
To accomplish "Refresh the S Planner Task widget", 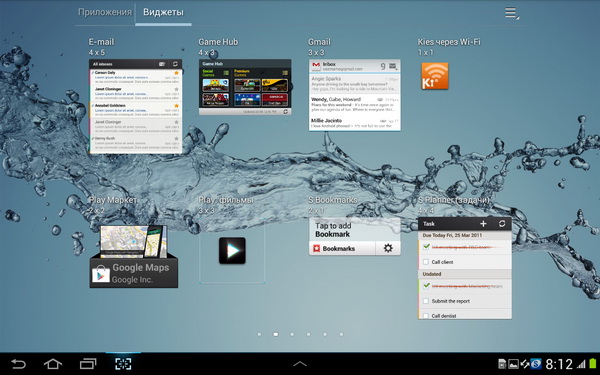I will point(502,224).
